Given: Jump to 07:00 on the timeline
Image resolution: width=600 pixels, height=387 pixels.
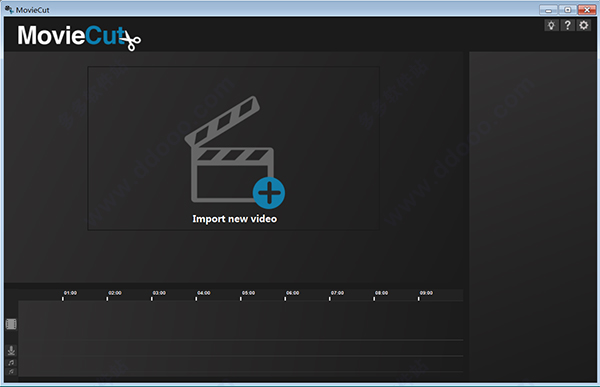Looking at the screenshot, I should coord(337,293).
